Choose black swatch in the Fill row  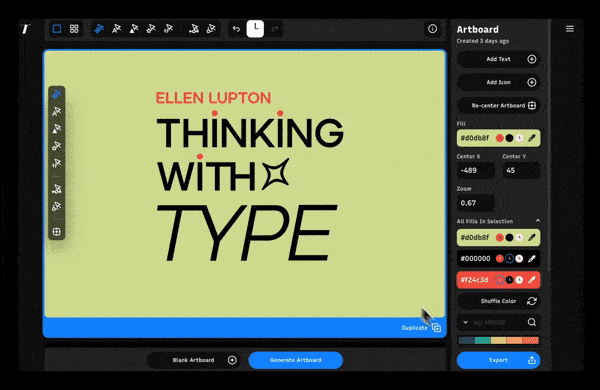pos(509,138)
